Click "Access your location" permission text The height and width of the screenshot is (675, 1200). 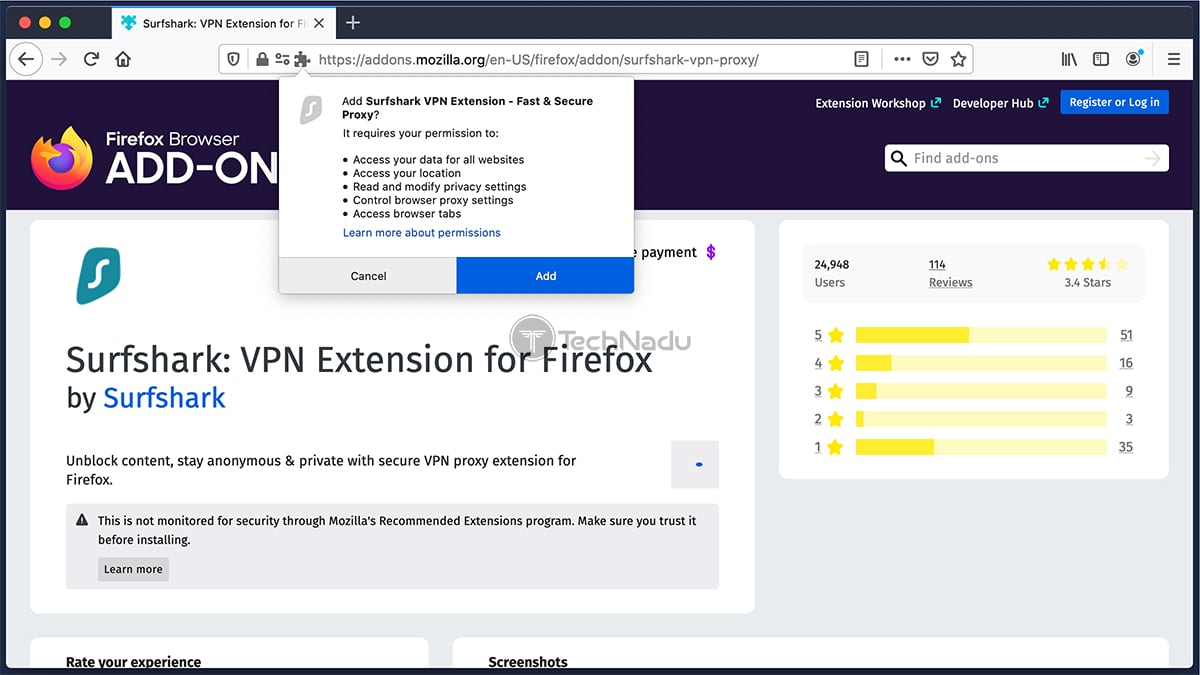(x=406, y=173)
